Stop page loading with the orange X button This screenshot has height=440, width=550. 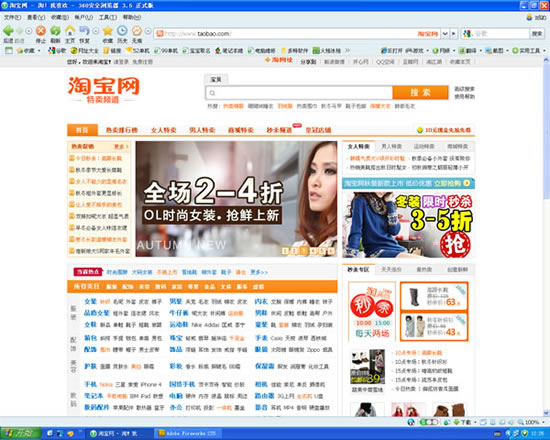click(41, 31)
